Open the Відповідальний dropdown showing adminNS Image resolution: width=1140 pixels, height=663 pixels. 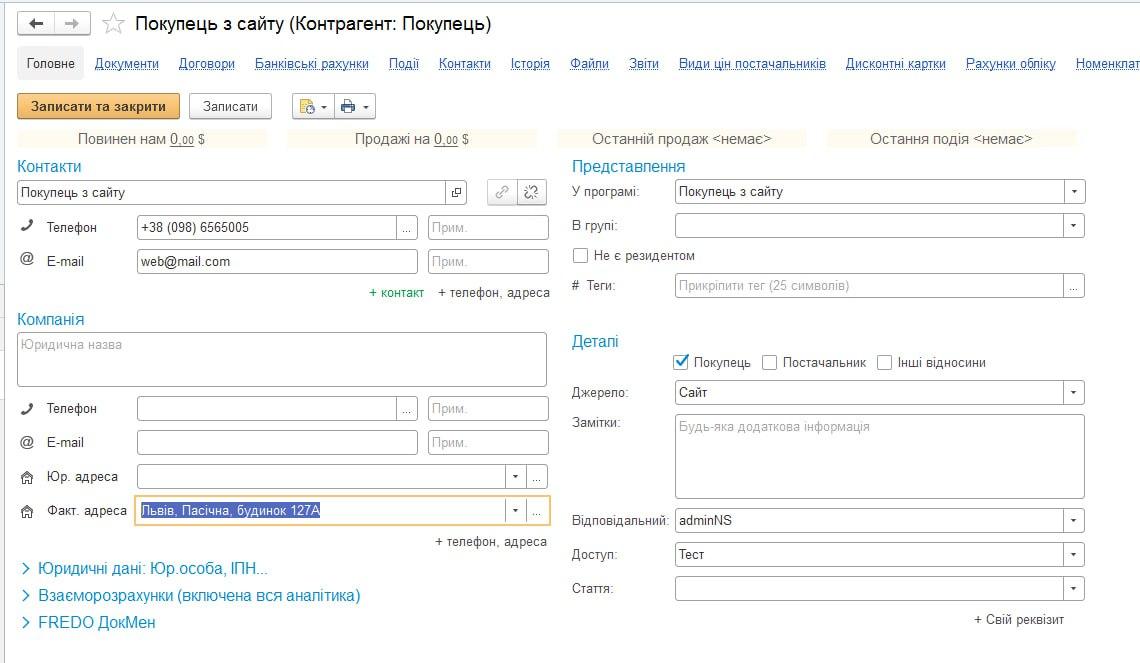(x=1074, y=521)
